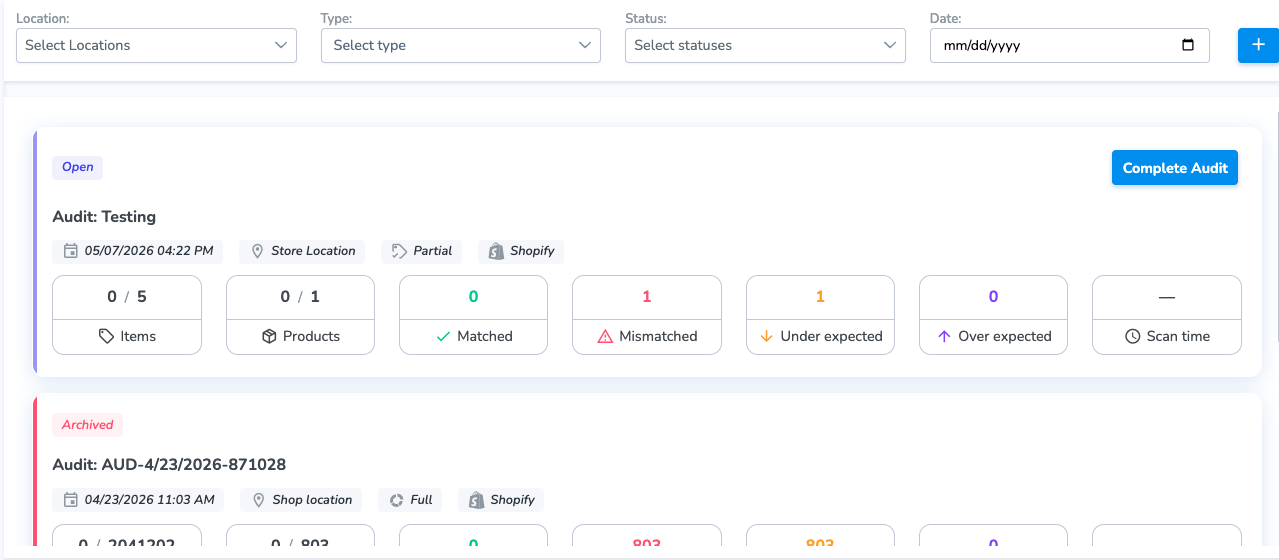This screenshot has width=1279, height=560.
Task: Click the Full audit type label
Action: pyautogui.click(x=422, y=500)
